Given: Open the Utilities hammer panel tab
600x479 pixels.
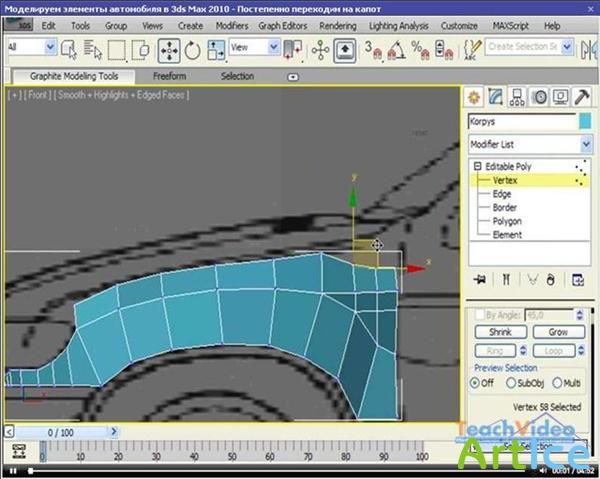Looking at the screenshot, I should click(583, 97).
